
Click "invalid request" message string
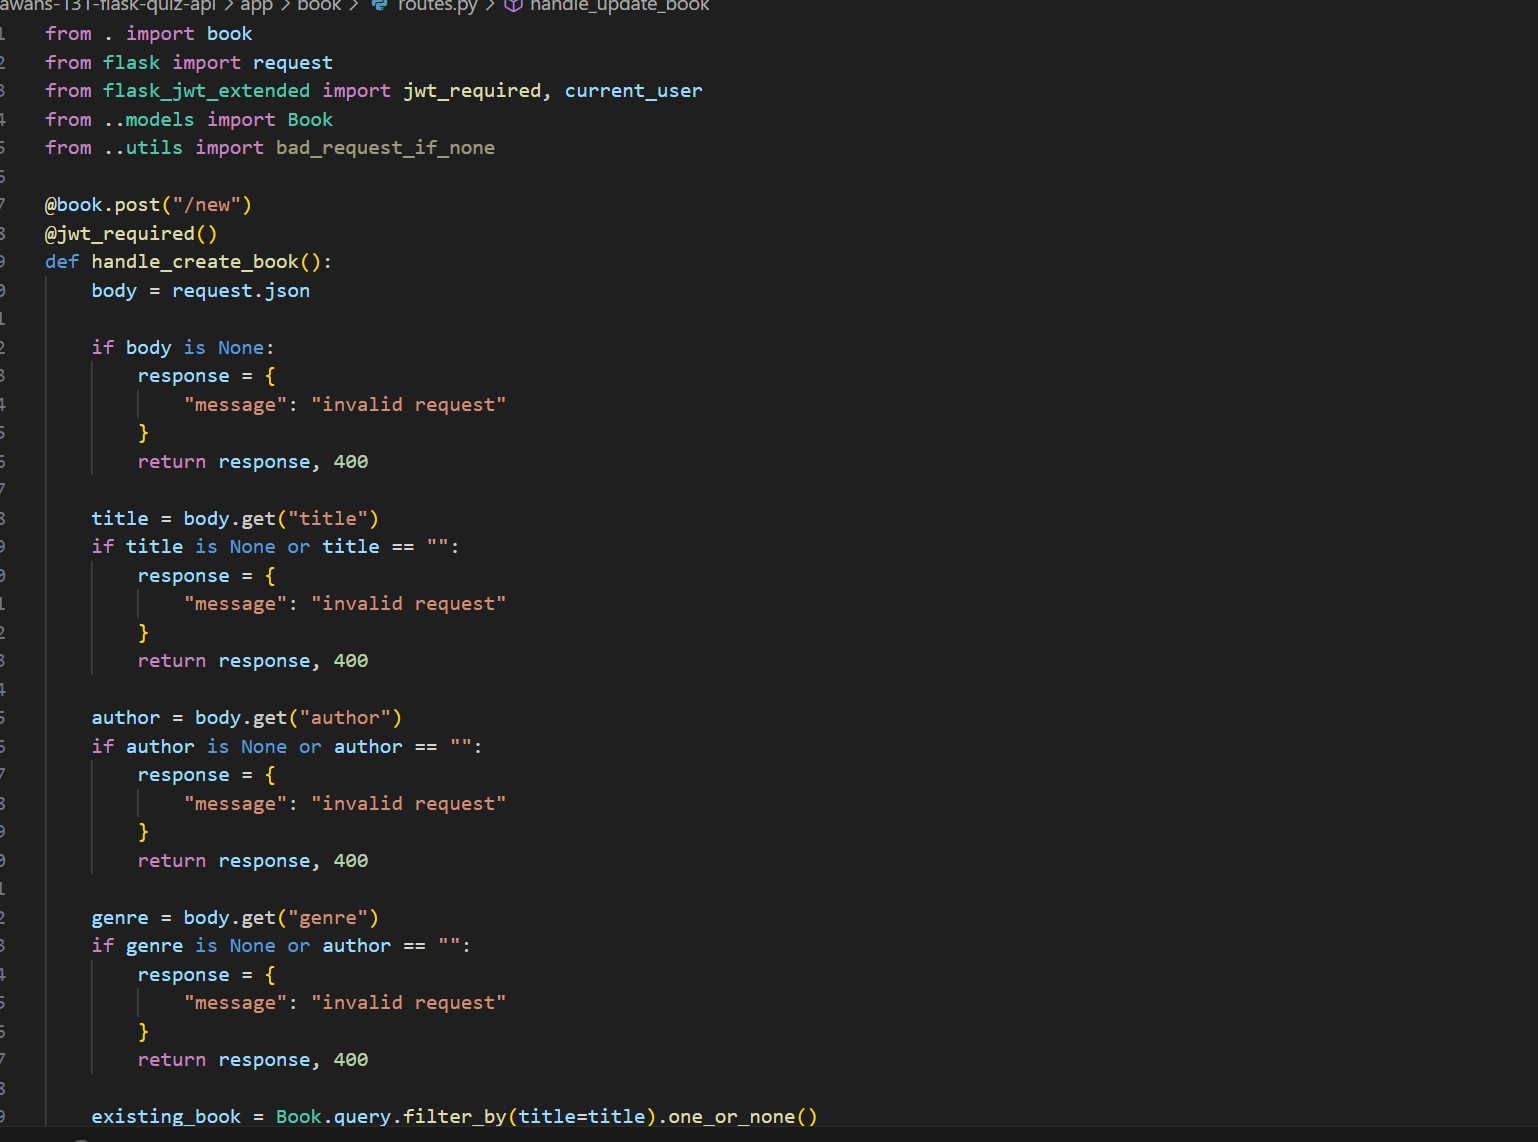[x=409, y=403]
